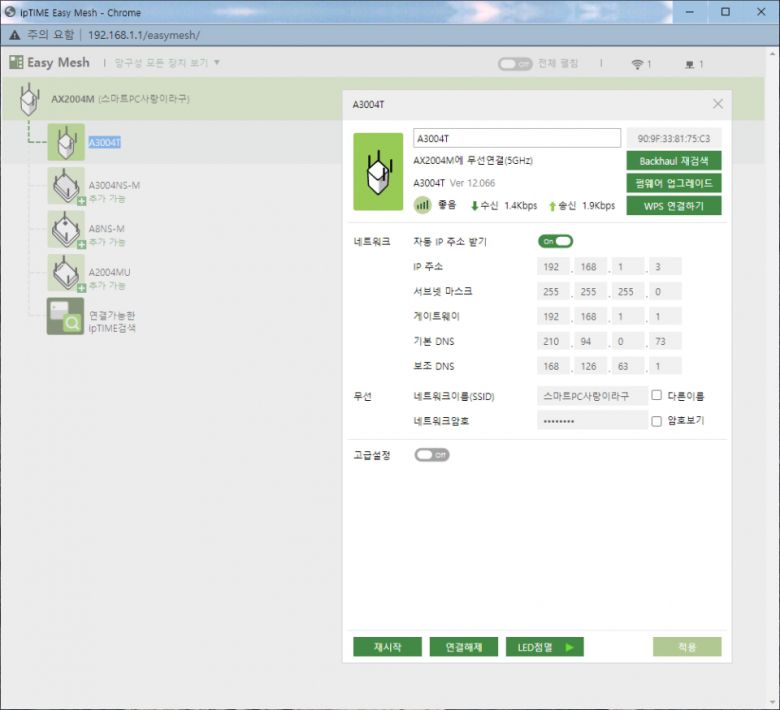Click the page scrollbar down arrow
780x710 pixels.
[x=772, y=702]
